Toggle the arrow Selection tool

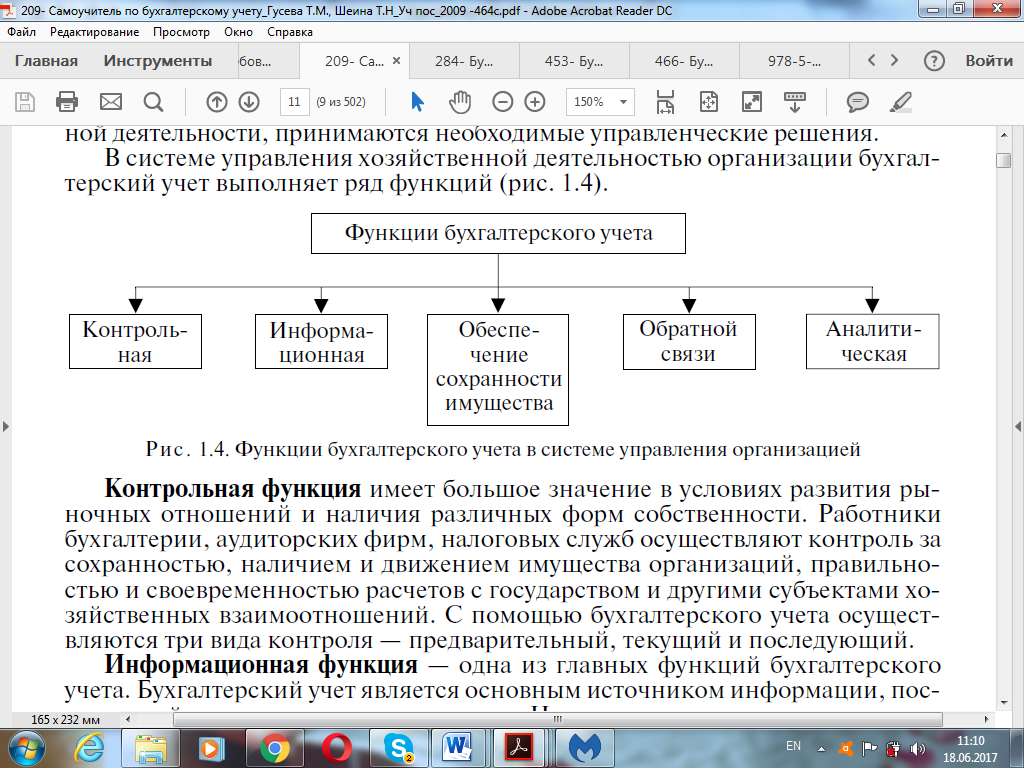pos(417,102)
